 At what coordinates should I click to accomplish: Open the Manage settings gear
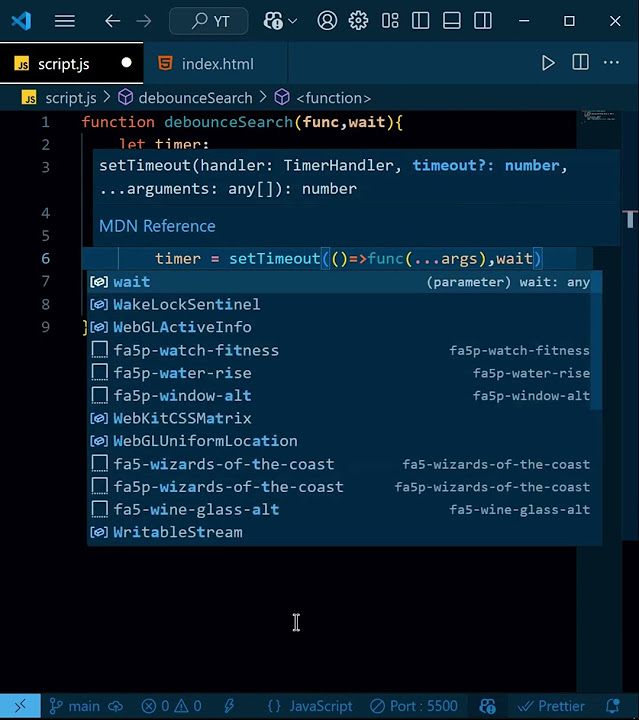pyautogui.click(x=358, y=21)
